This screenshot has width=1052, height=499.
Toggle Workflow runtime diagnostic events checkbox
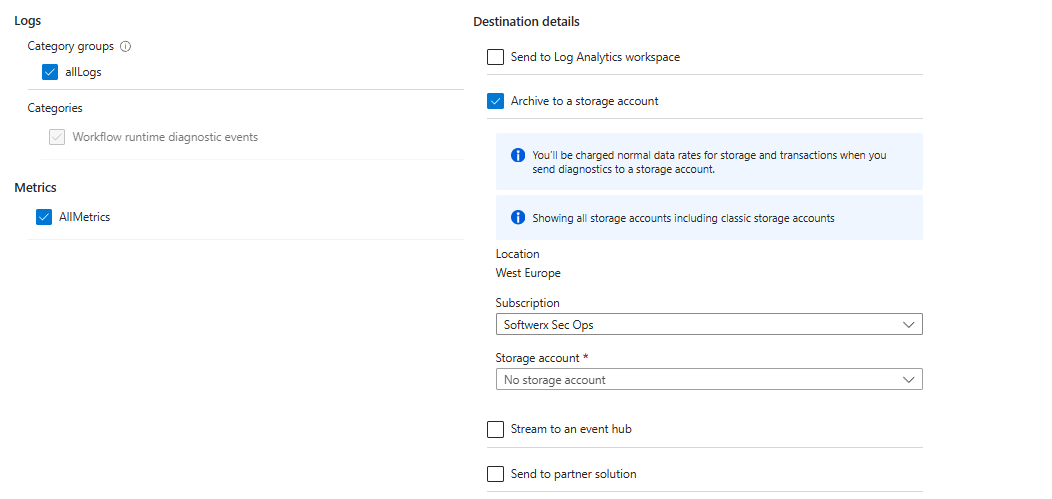point(57,137)
